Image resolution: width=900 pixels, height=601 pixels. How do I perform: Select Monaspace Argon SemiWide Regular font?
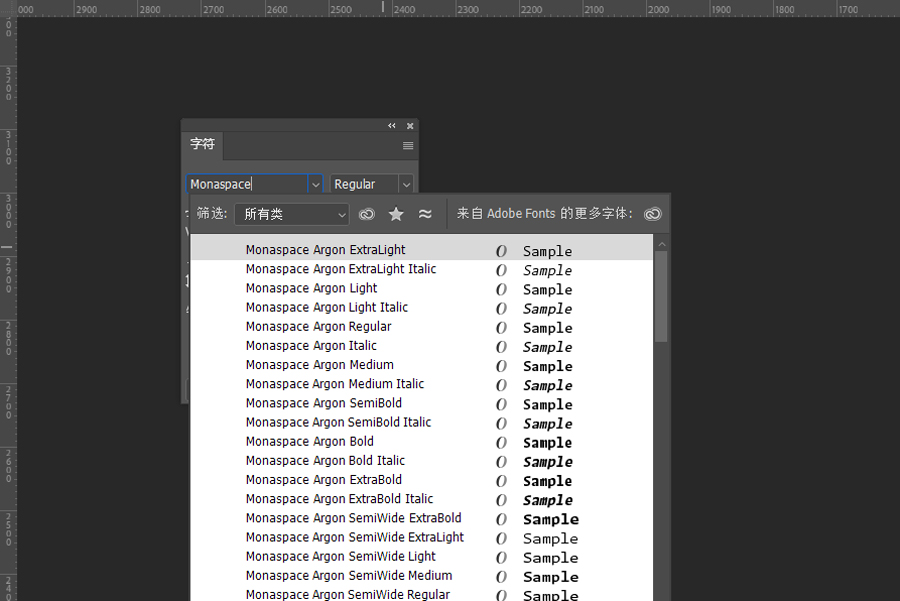pos(422,594)
